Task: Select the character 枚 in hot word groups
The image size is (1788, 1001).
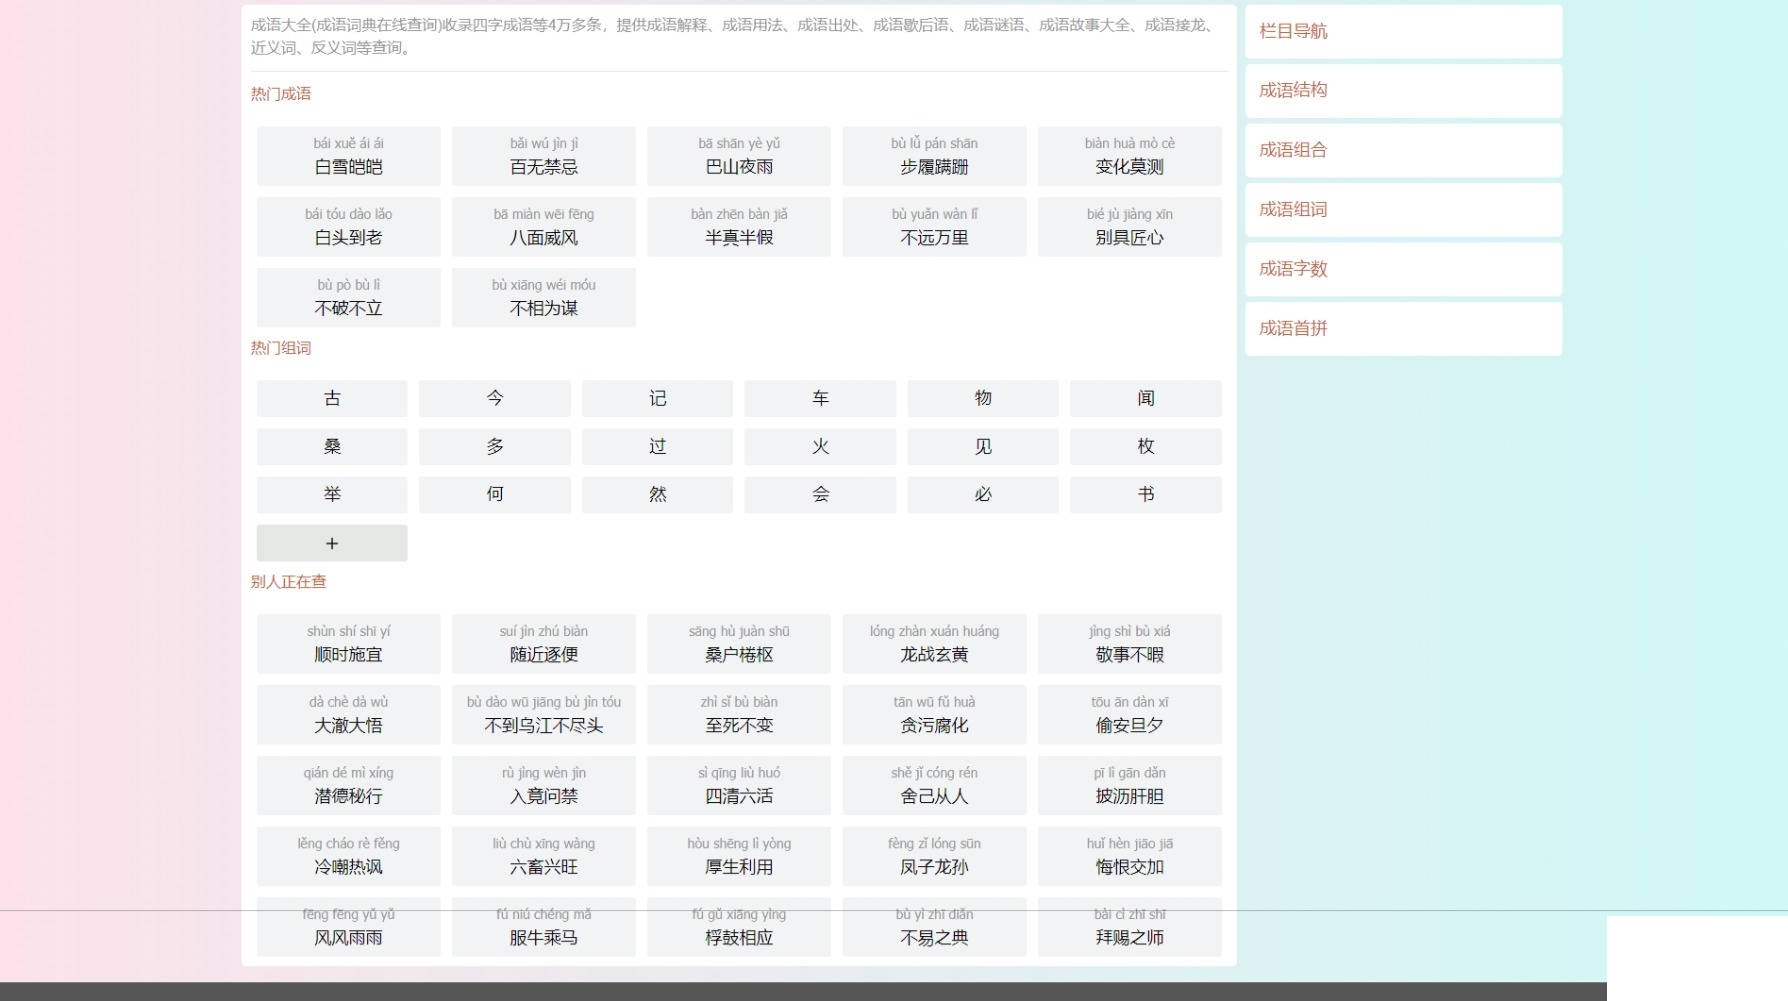Action: tap(1146, 447)
